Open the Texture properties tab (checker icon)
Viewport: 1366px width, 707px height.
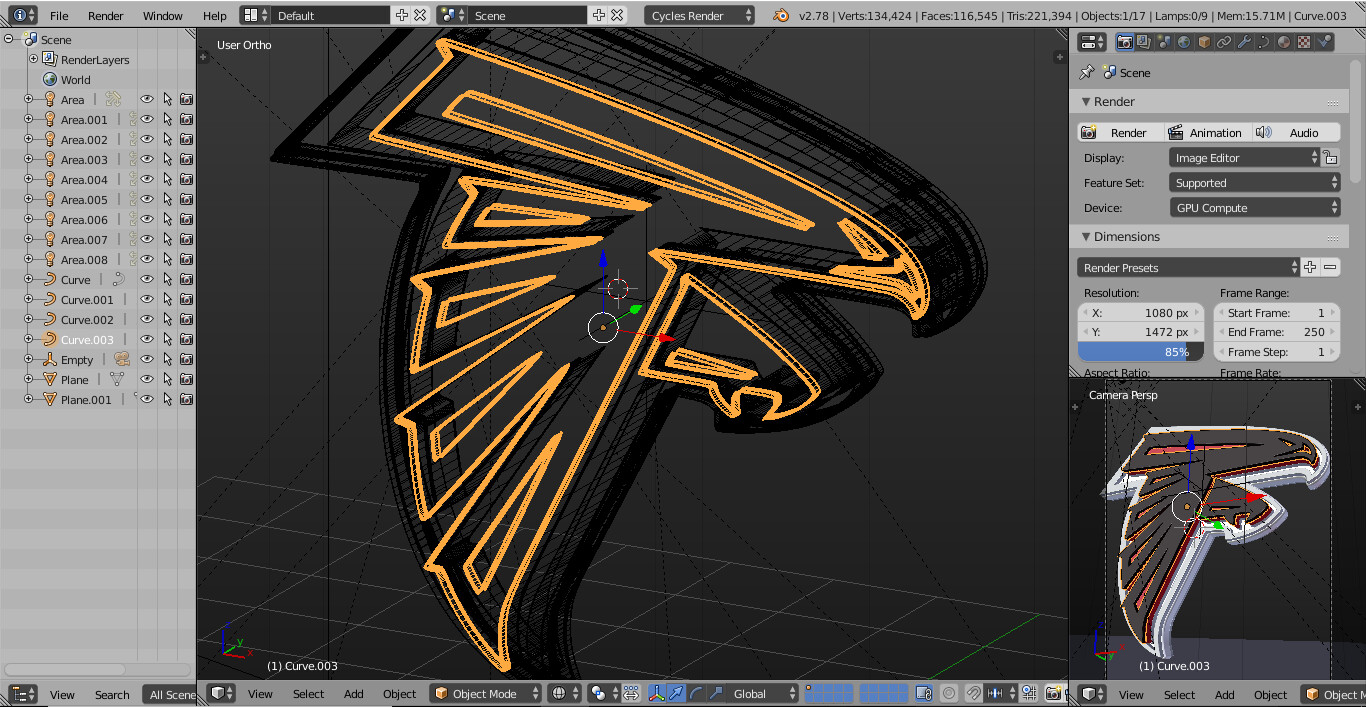[1304, 42]
